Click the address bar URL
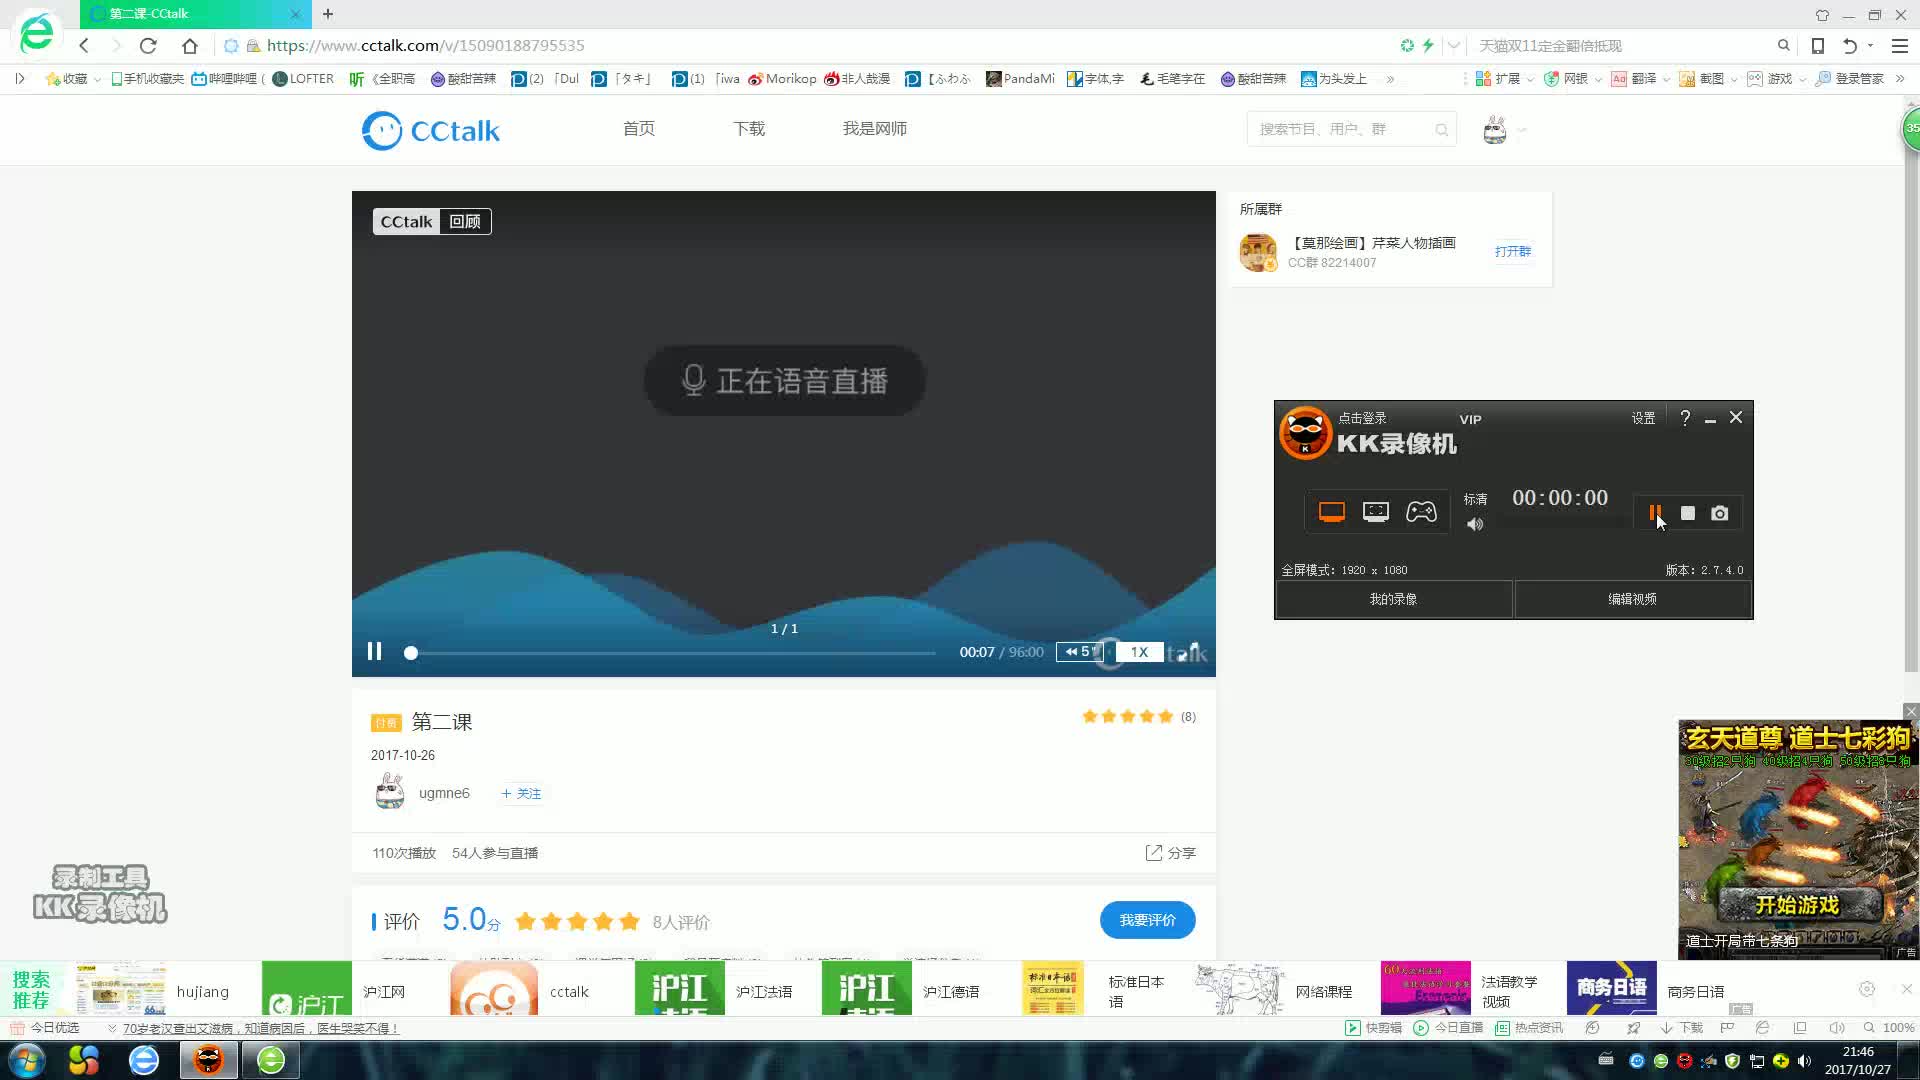 425,45
